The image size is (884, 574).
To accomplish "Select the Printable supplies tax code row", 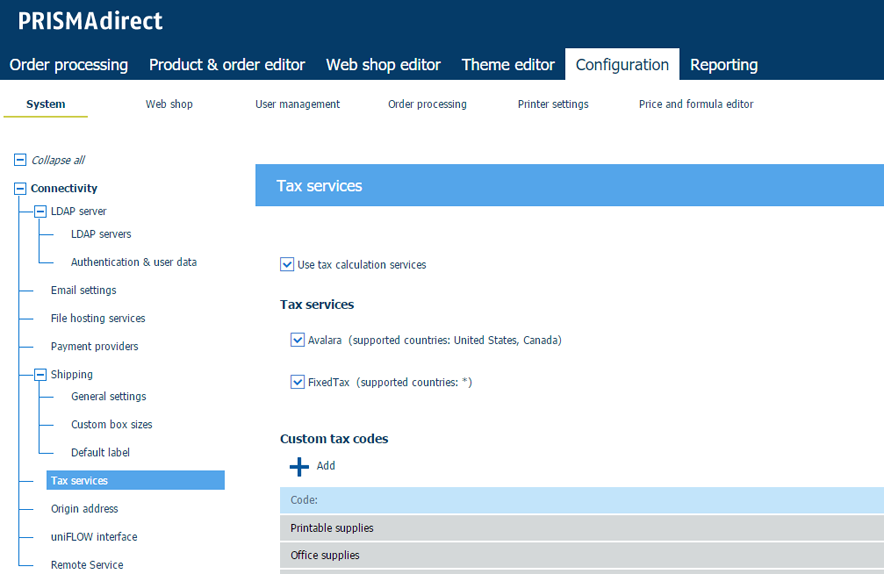I will click(x=580, y=528).
